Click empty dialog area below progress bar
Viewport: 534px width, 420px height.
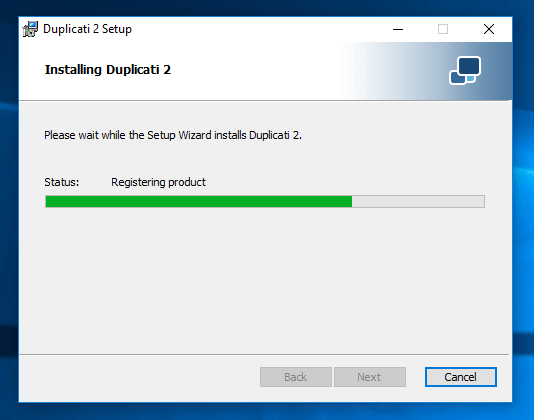pos(265,279)
